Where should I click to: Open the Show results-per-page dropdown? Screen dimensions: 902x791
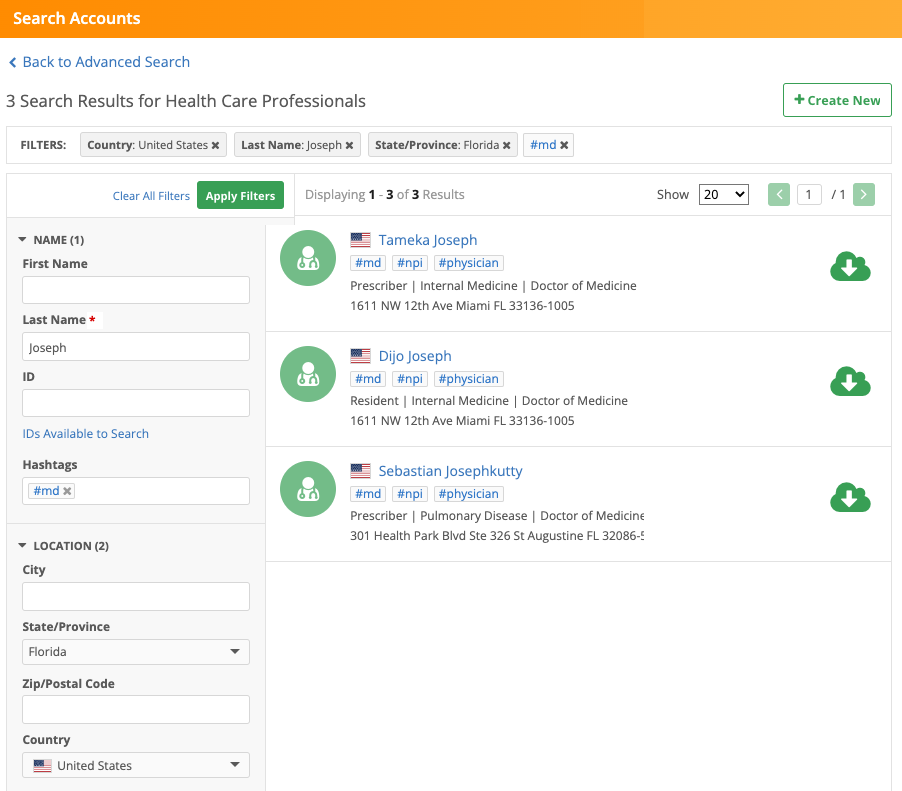click(724, 195)
